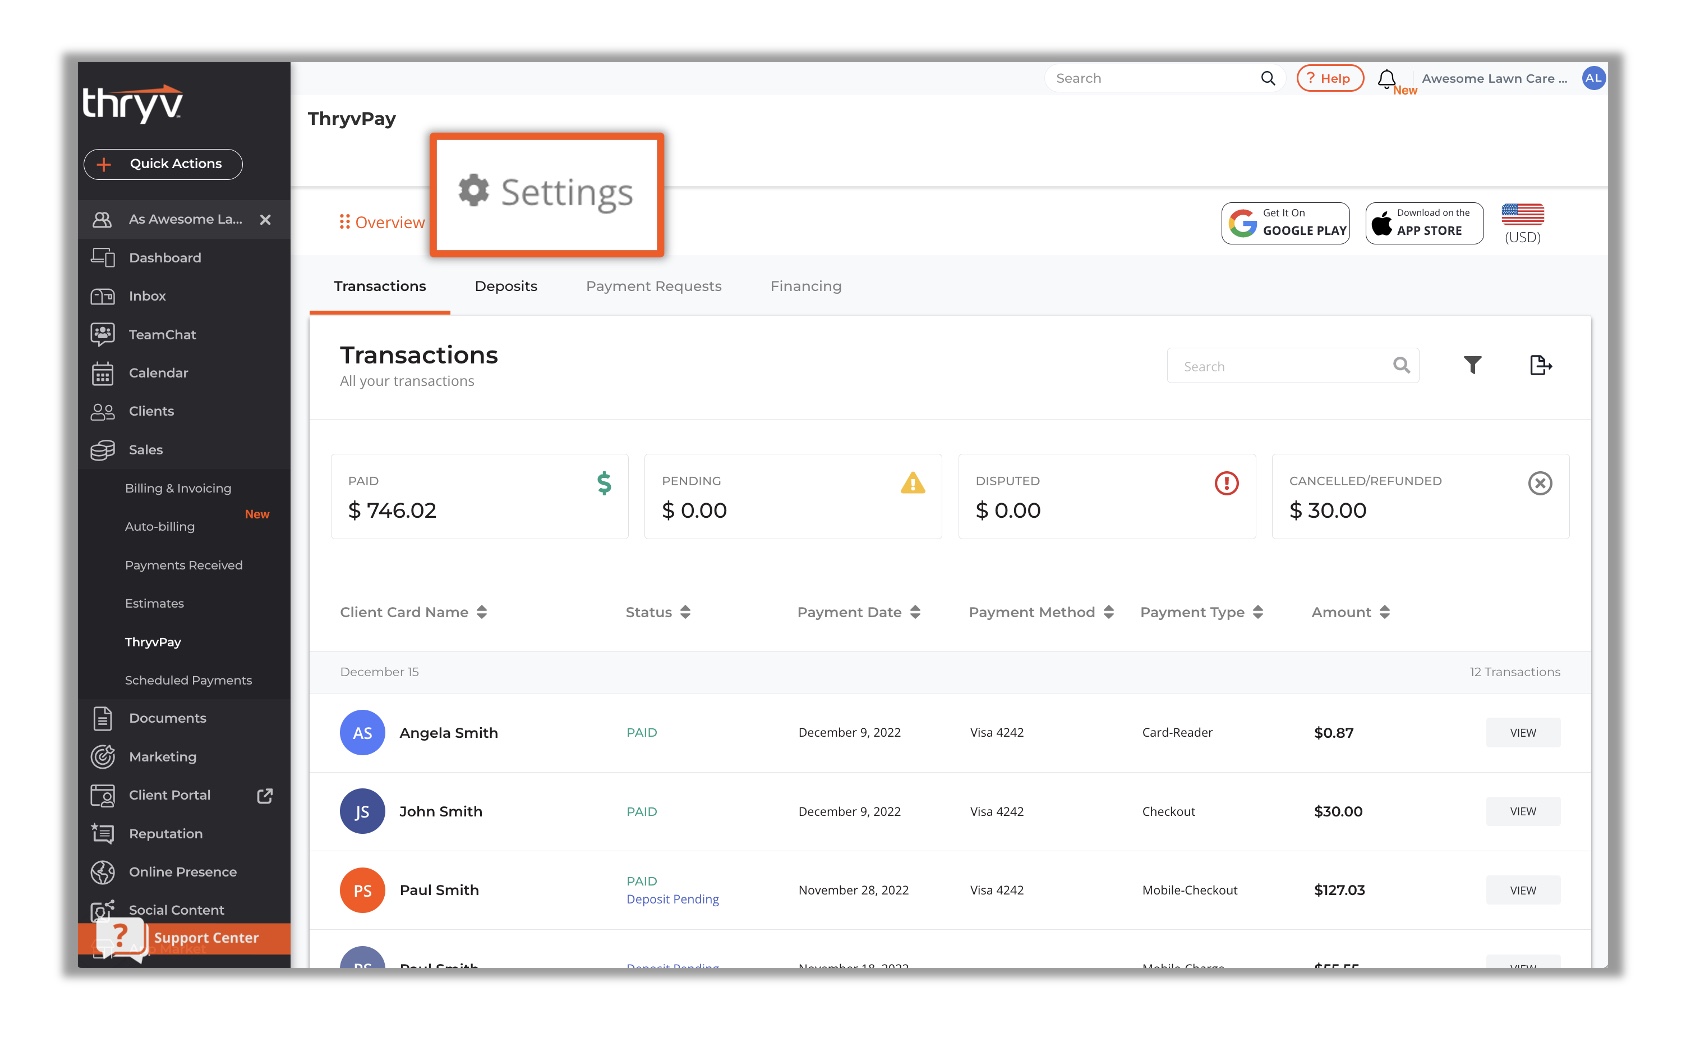Click the top search magnifier icon
This screenshot has width=1688, height=1046.
1268,78
